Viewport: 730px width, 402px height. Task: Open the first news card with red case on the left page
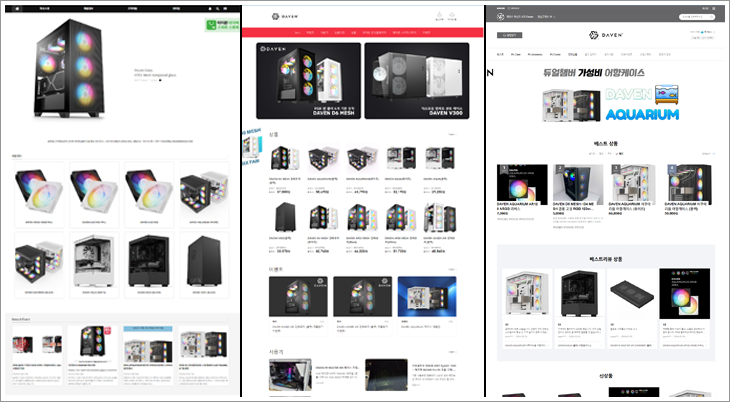tap(37, 355)
